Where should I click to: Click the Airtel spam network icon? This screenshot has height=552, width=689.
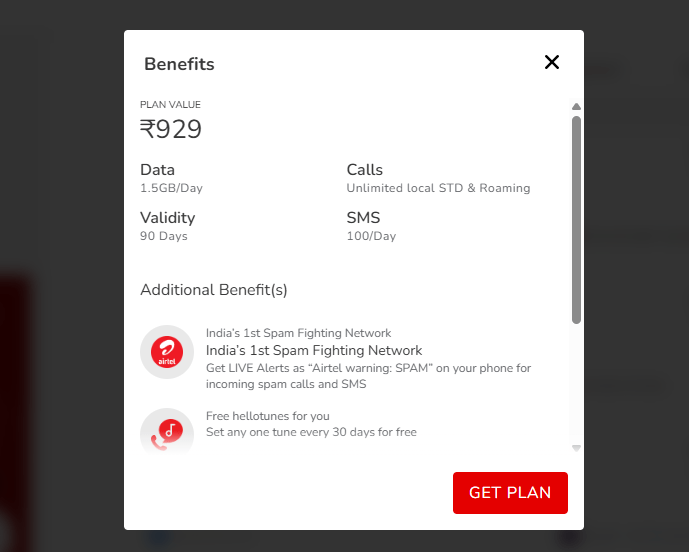pyautogui.click(x=167, y=352)
